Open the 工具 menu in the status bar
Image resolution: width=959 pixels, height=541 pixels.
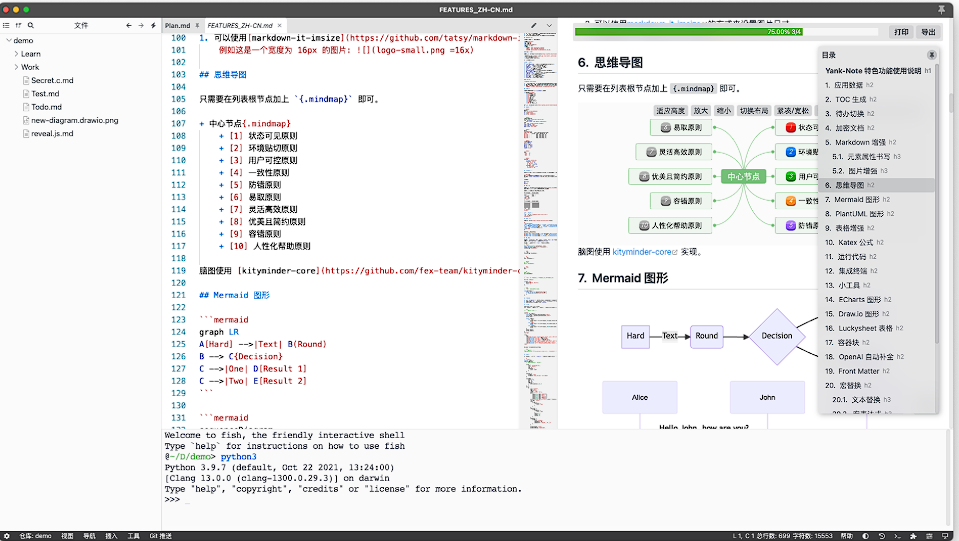(x=133, y=536)
